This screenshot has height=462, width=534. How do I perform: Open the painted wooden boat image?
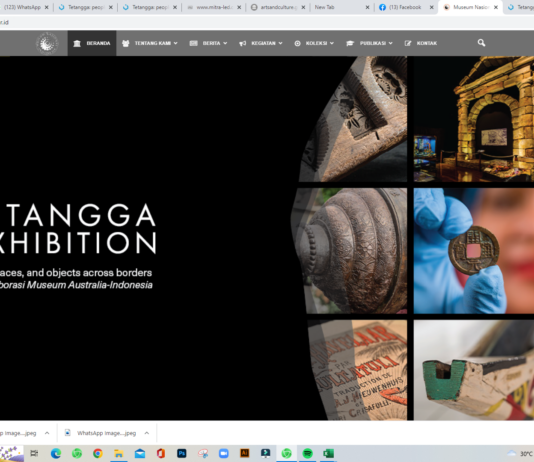(x=474, y=370)
